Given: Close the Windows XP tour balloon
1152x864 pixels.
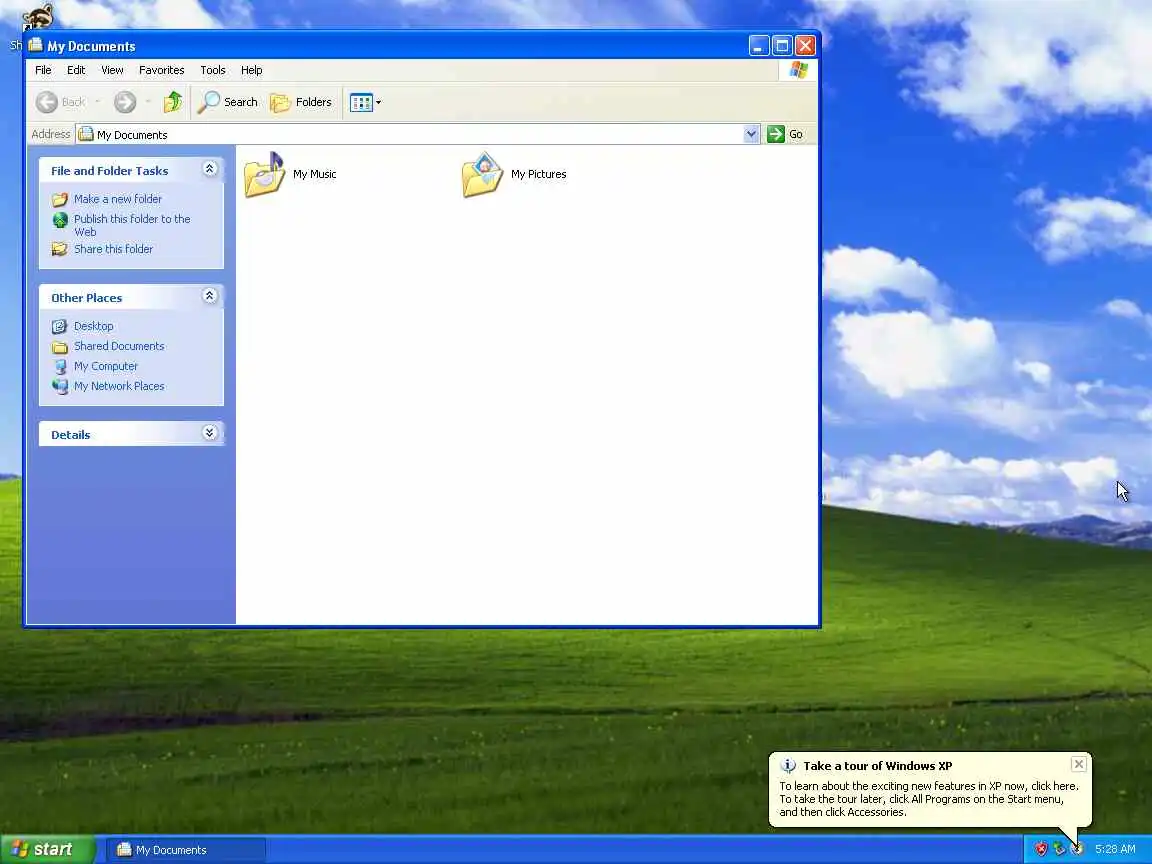Looking at the screenshot, I should tap(1079, 764).
